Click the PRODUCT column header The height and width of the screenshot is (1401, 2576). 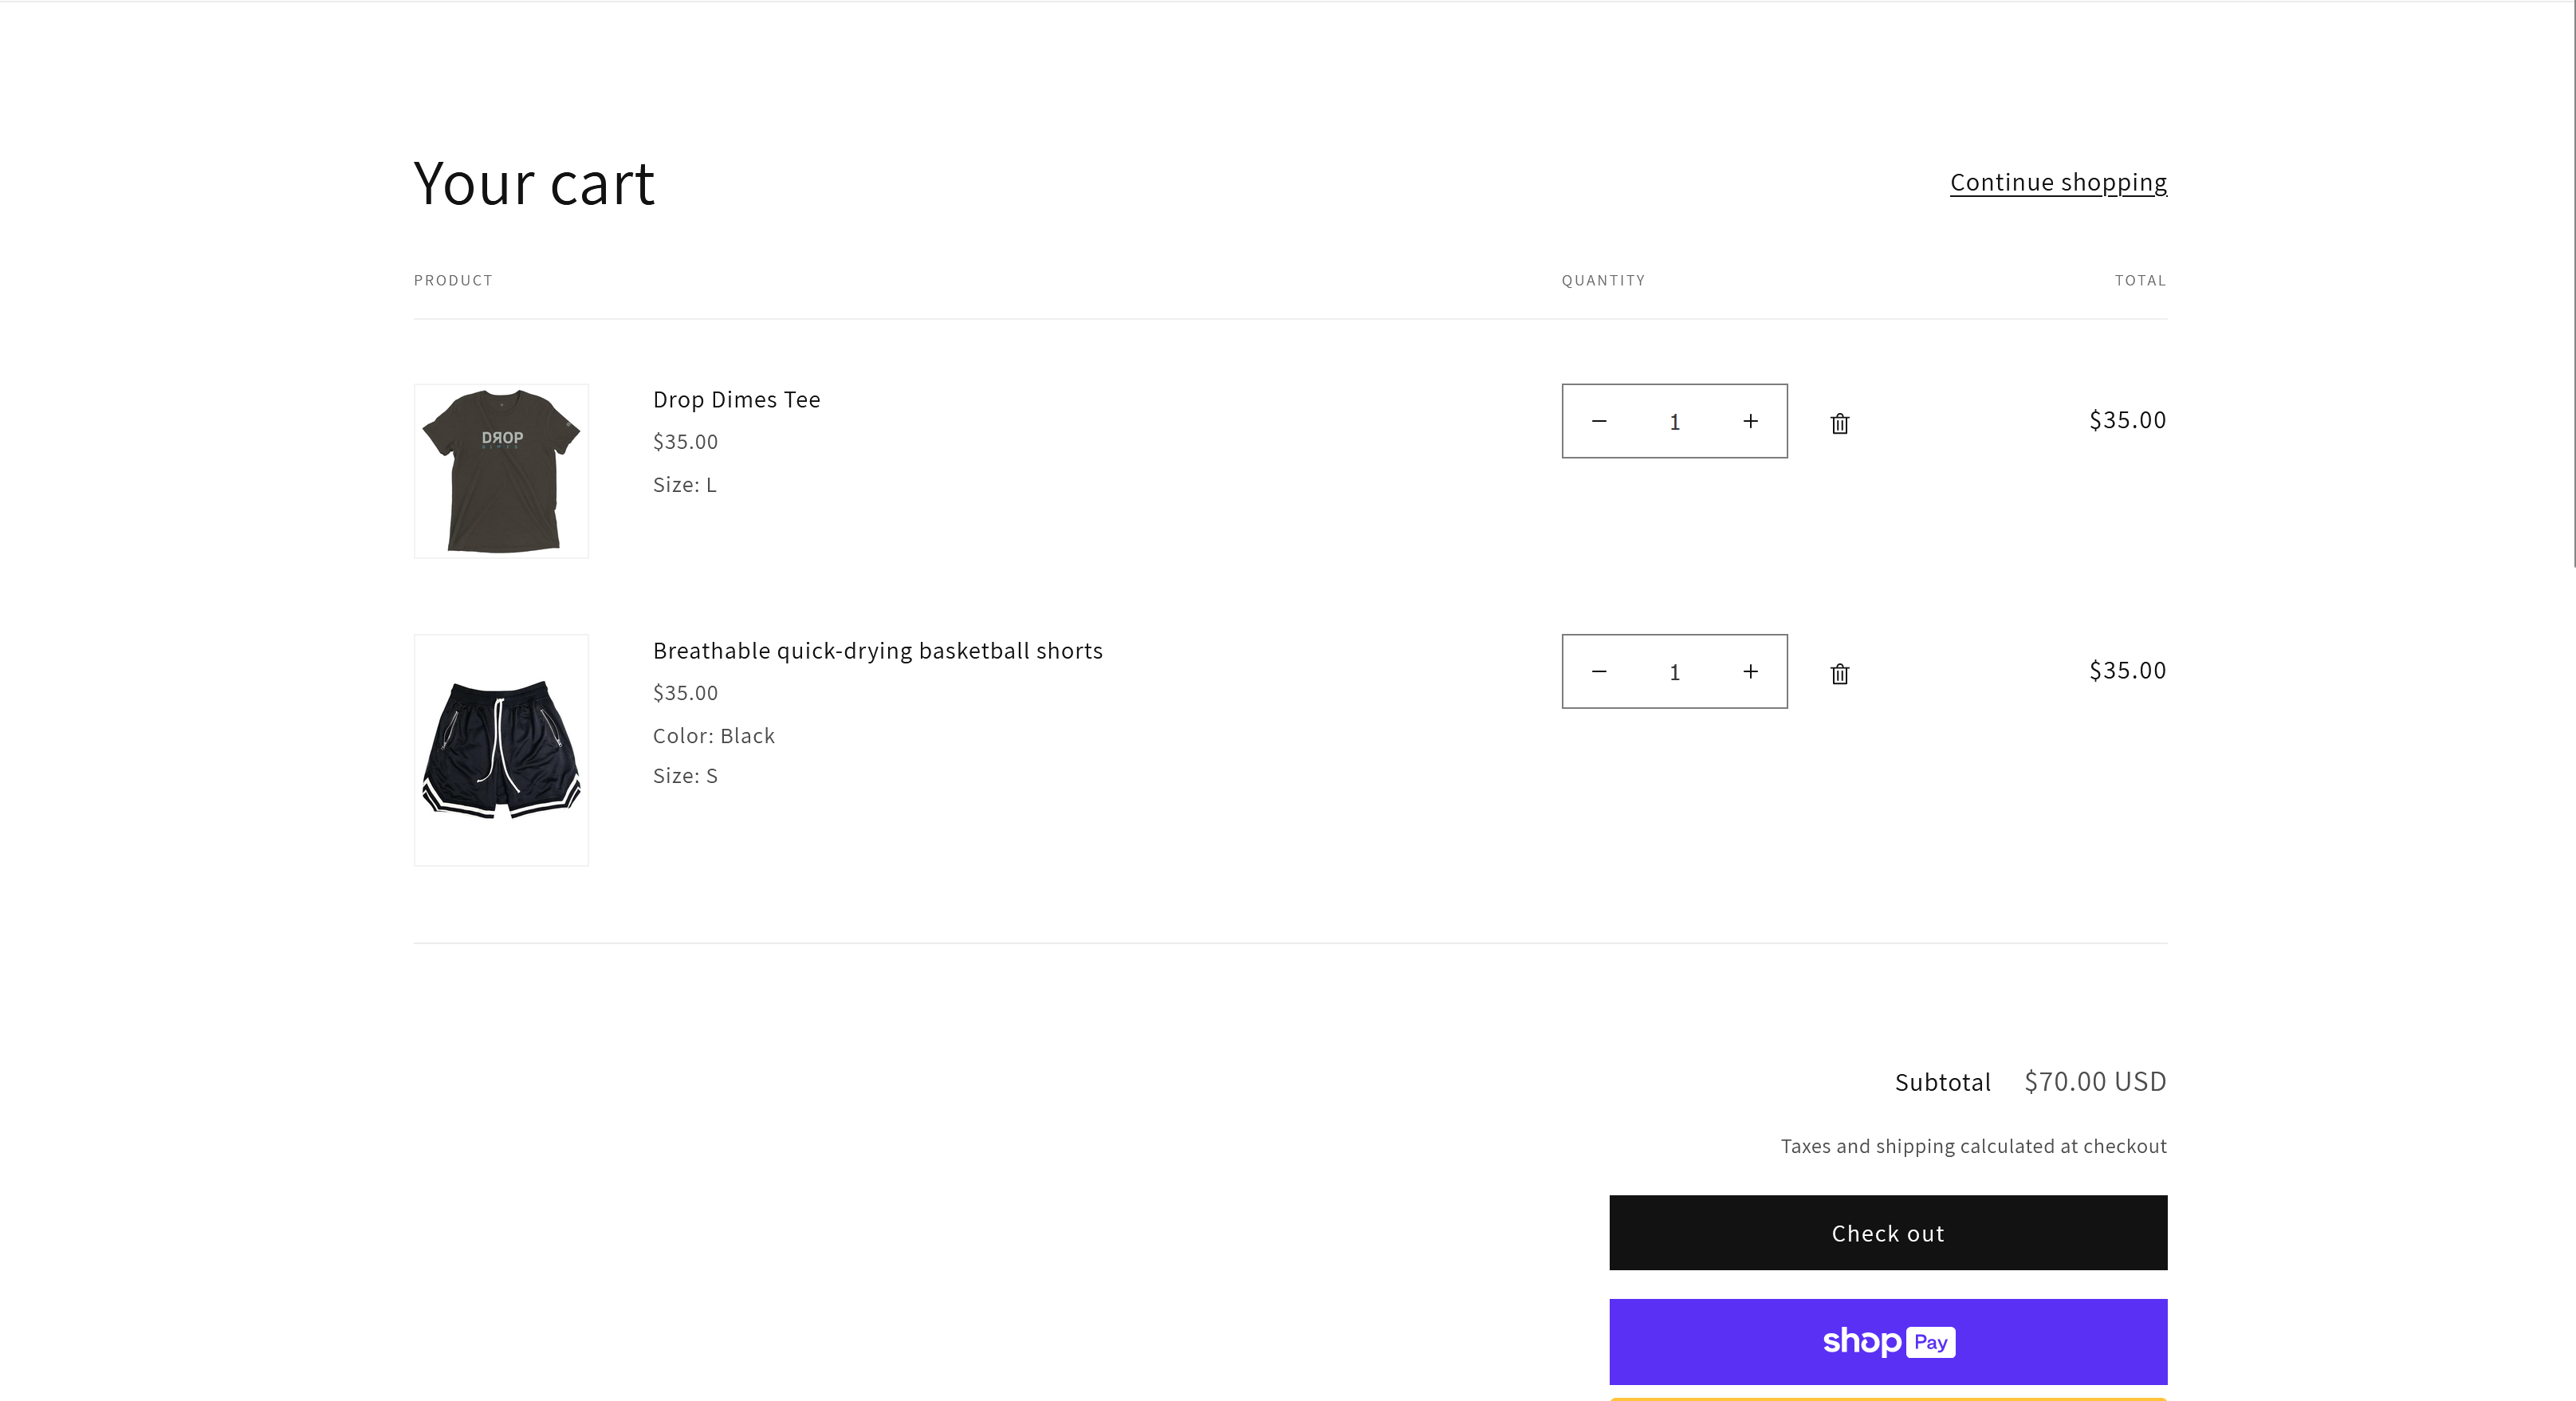point(453,280)
